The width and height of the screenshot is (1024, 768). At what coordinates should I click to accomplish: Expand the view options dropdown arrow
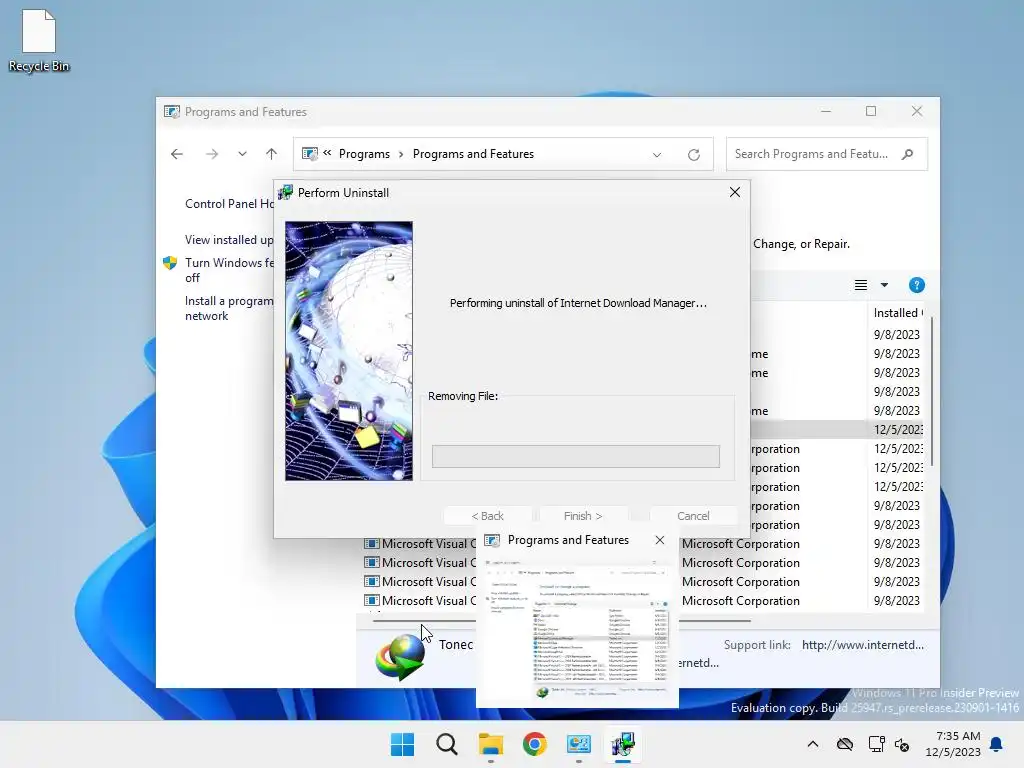pyautogui.click(x=884, y=285)
